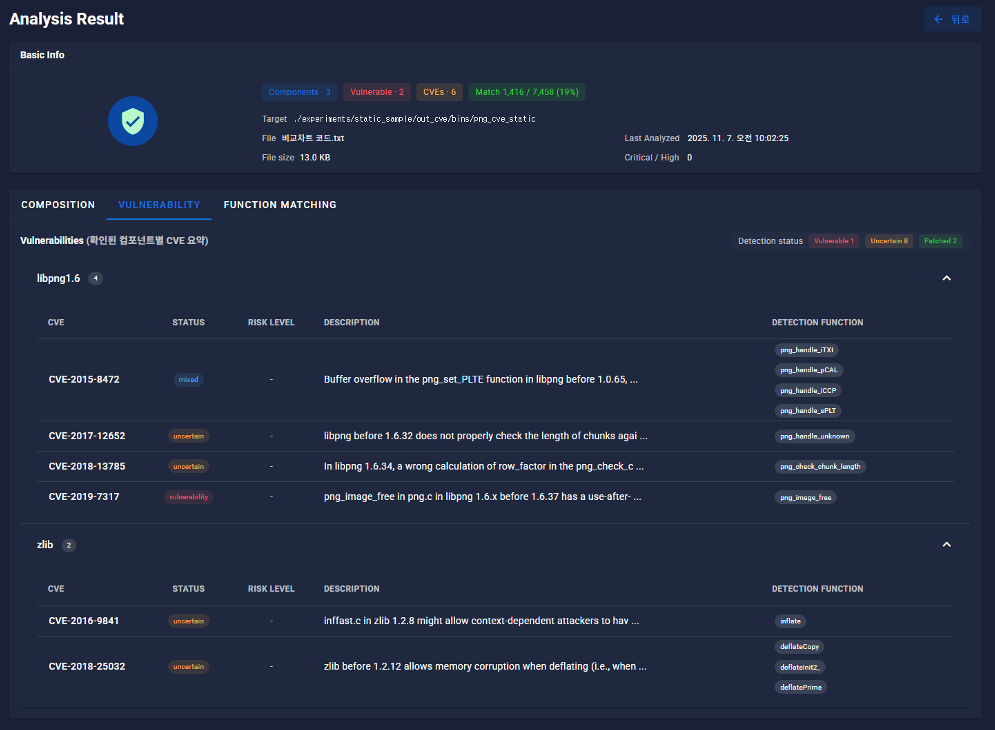Click the CVEs 6 badge
This screenshot has height=730, width=995.
tap(439, 92)
